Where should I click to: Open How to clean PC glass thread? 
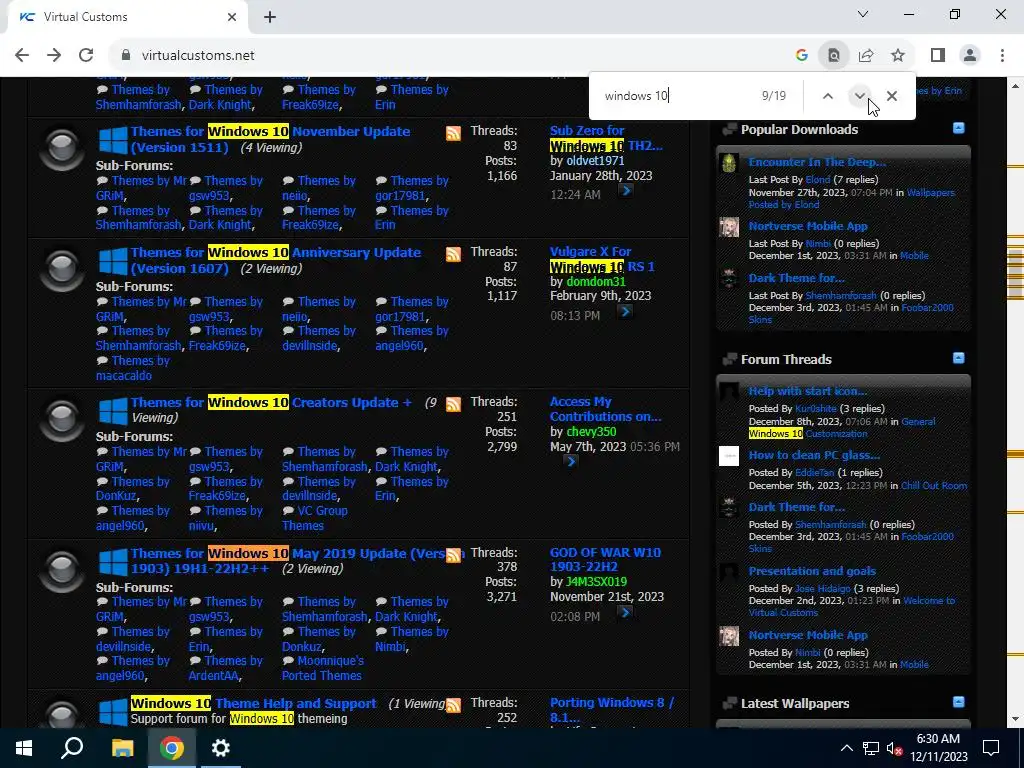(x=814, y=455)
